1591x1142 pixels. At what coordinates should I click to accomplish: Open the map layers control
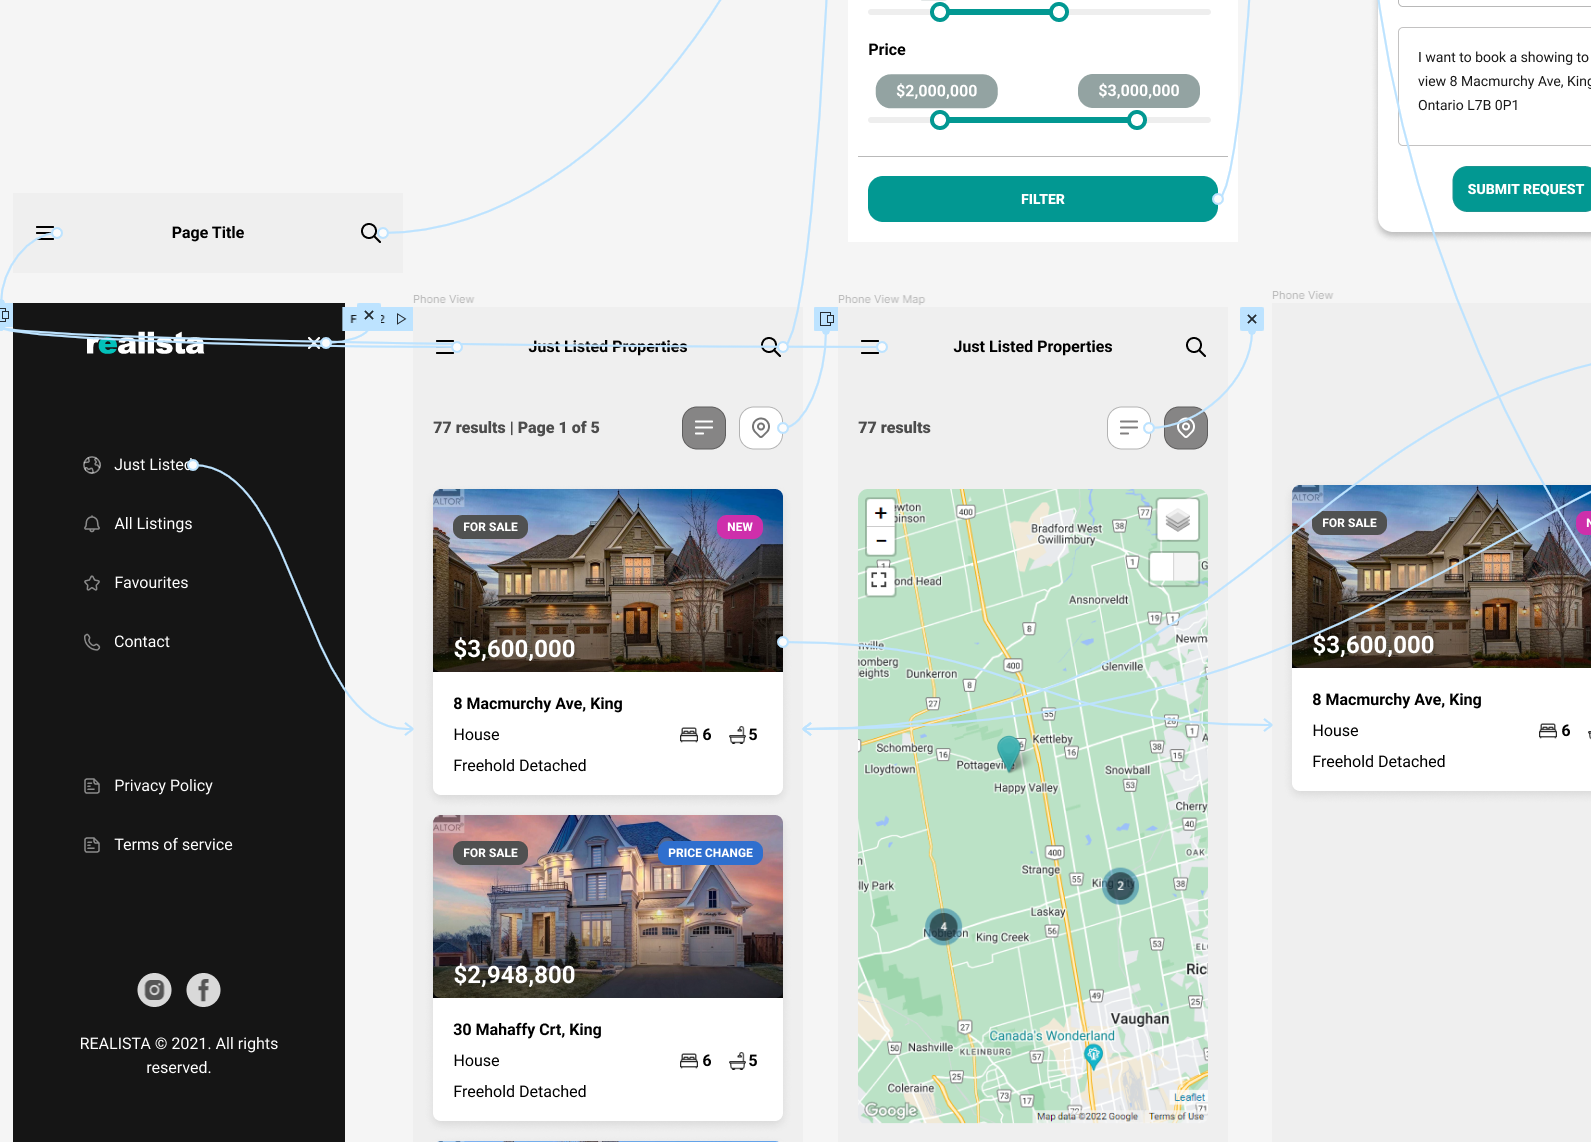coord(1177,520)
